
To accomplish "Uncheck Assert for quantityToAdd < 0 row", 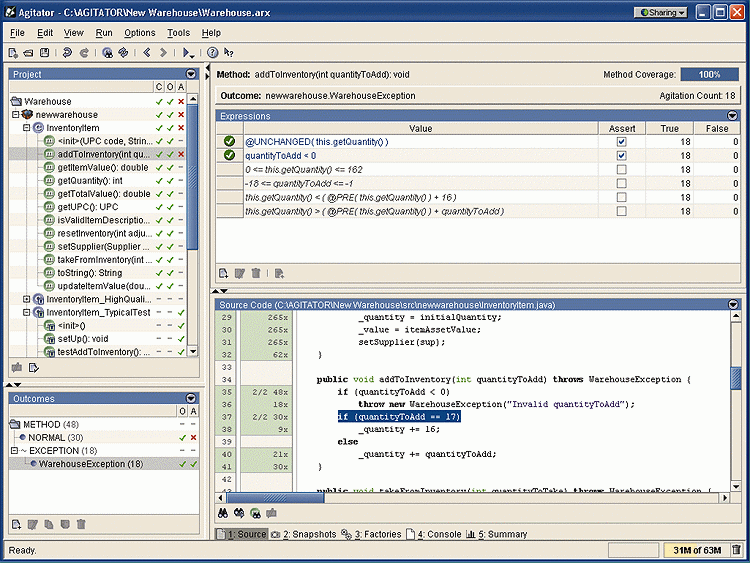I will coord(621,156).
